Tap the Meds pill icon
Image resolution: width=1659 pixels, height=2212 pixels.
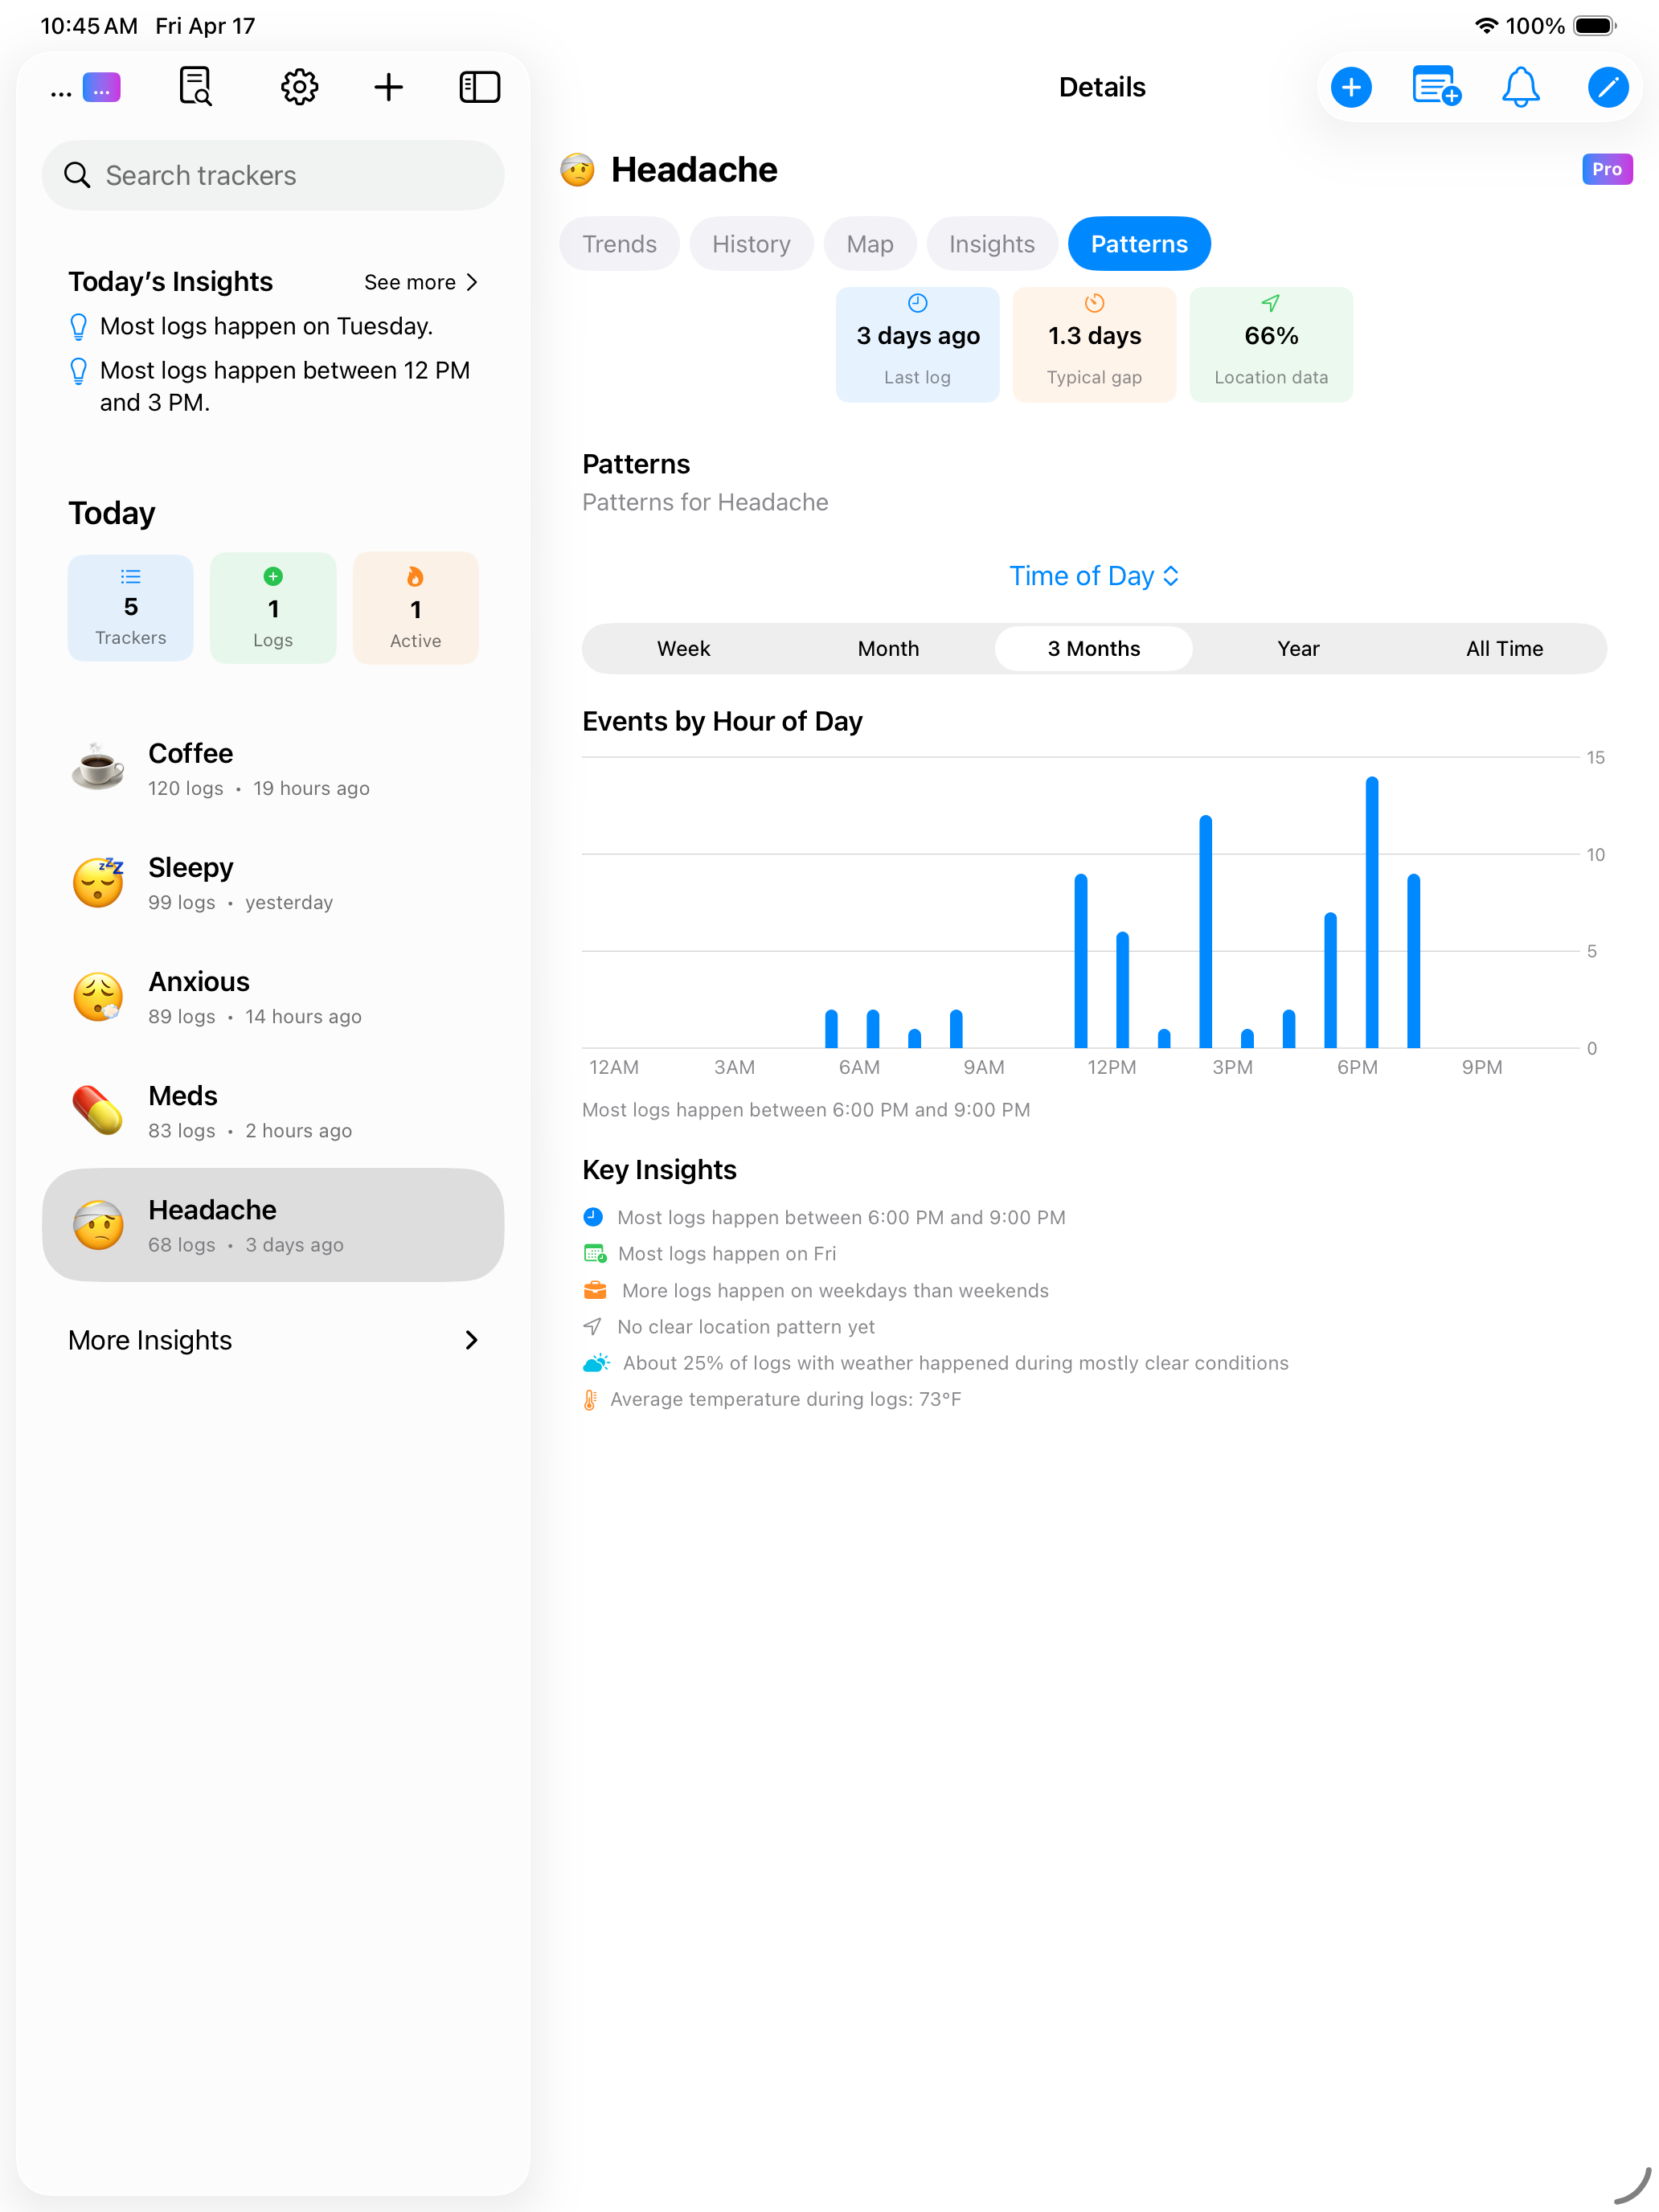(x=98, y=1110)
